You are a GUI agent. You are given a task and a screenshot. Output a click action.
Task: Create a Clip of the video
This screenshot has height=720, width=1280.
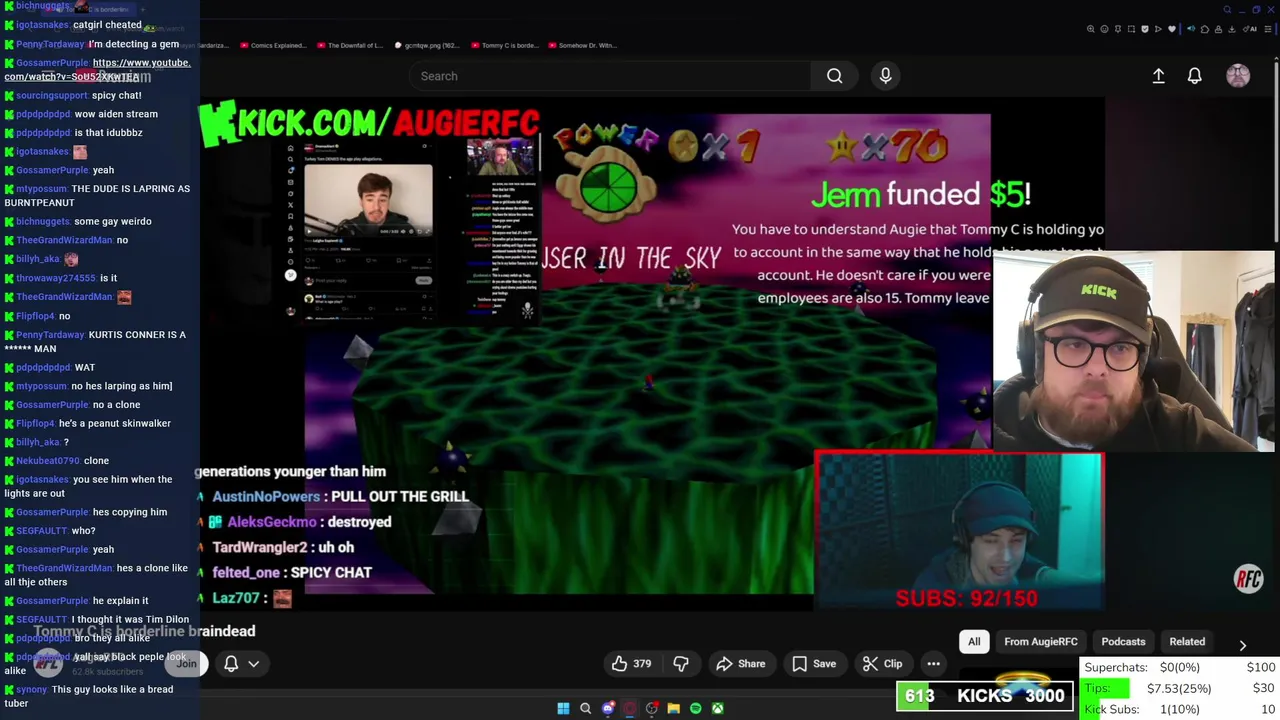pyautogui.click(x=882, y=664)
